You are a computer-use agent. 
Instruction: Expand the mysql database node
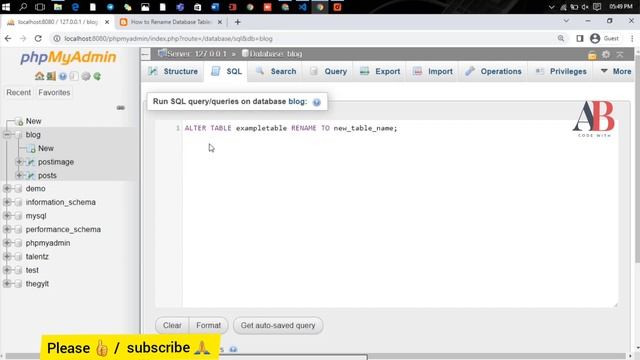coord(7,216)
